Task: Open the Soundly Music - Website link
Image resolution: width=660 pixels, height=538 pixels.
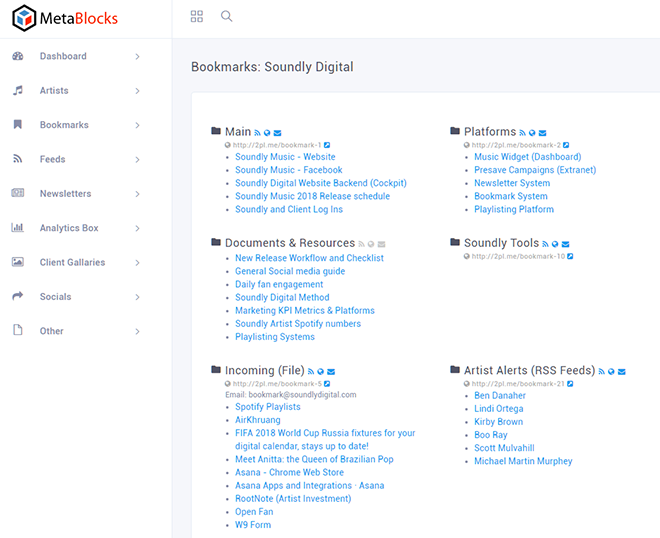Action: coord(285,157)
